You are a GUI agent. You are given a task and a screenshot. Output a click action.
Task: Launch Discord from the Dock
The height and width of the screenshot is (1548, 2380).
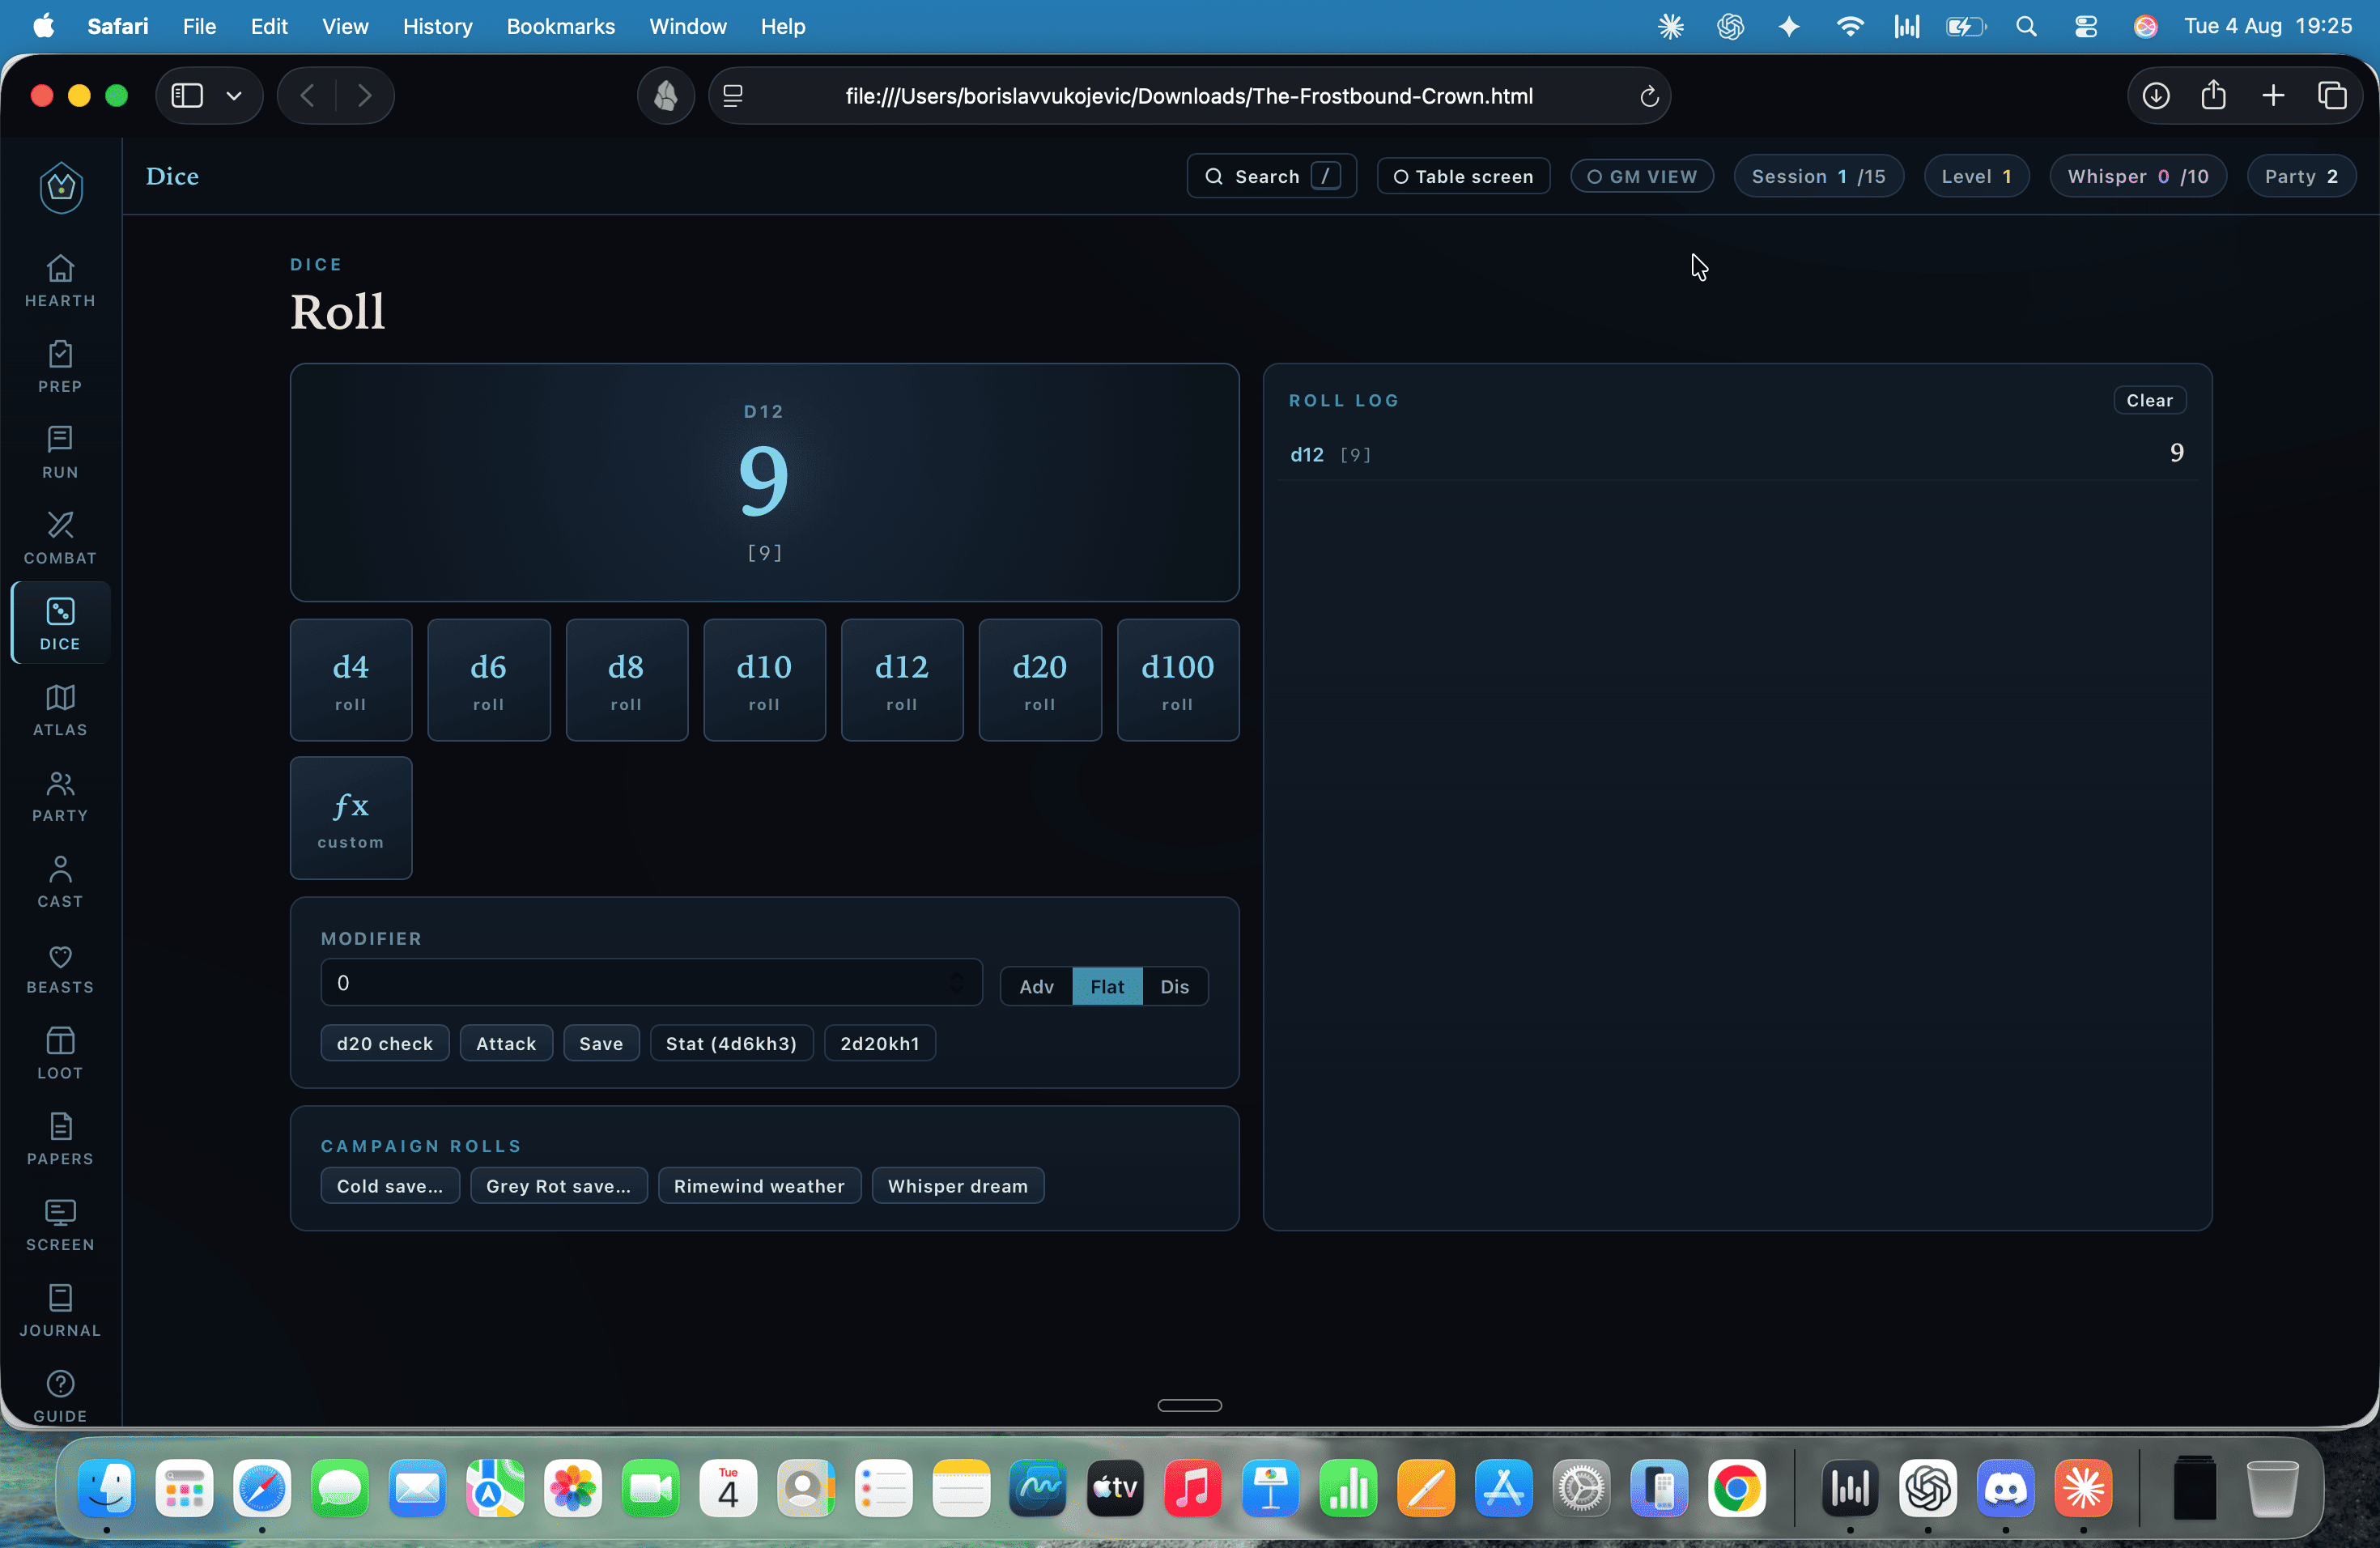pos(2005,1488)
